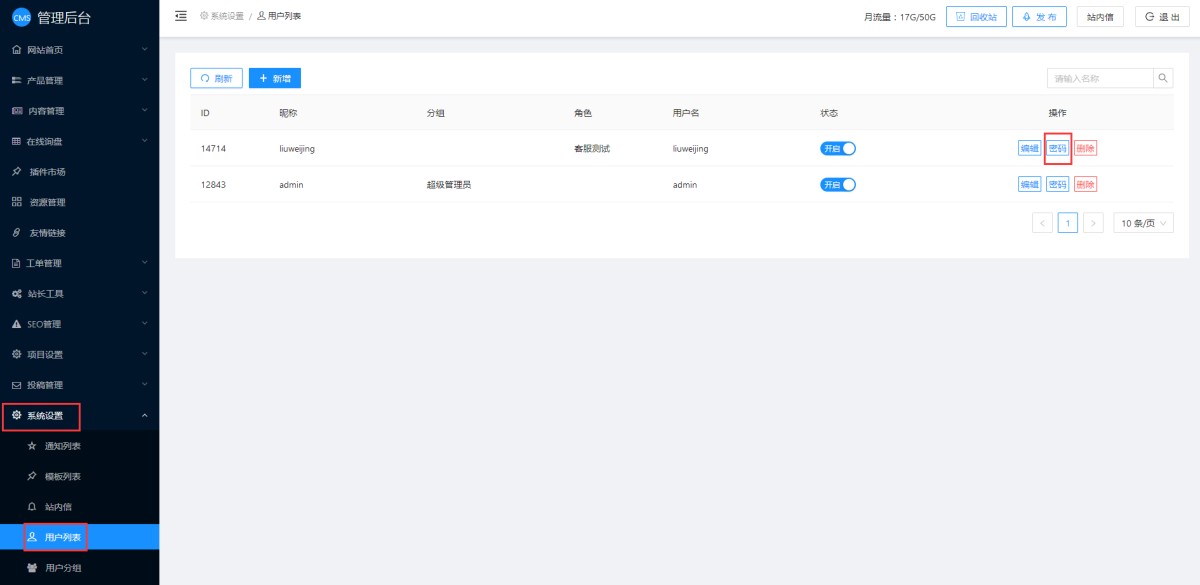Click 删除 for the admin user
The height and width of the screenshot is (585, 1200).
(x=1085, y=184)
